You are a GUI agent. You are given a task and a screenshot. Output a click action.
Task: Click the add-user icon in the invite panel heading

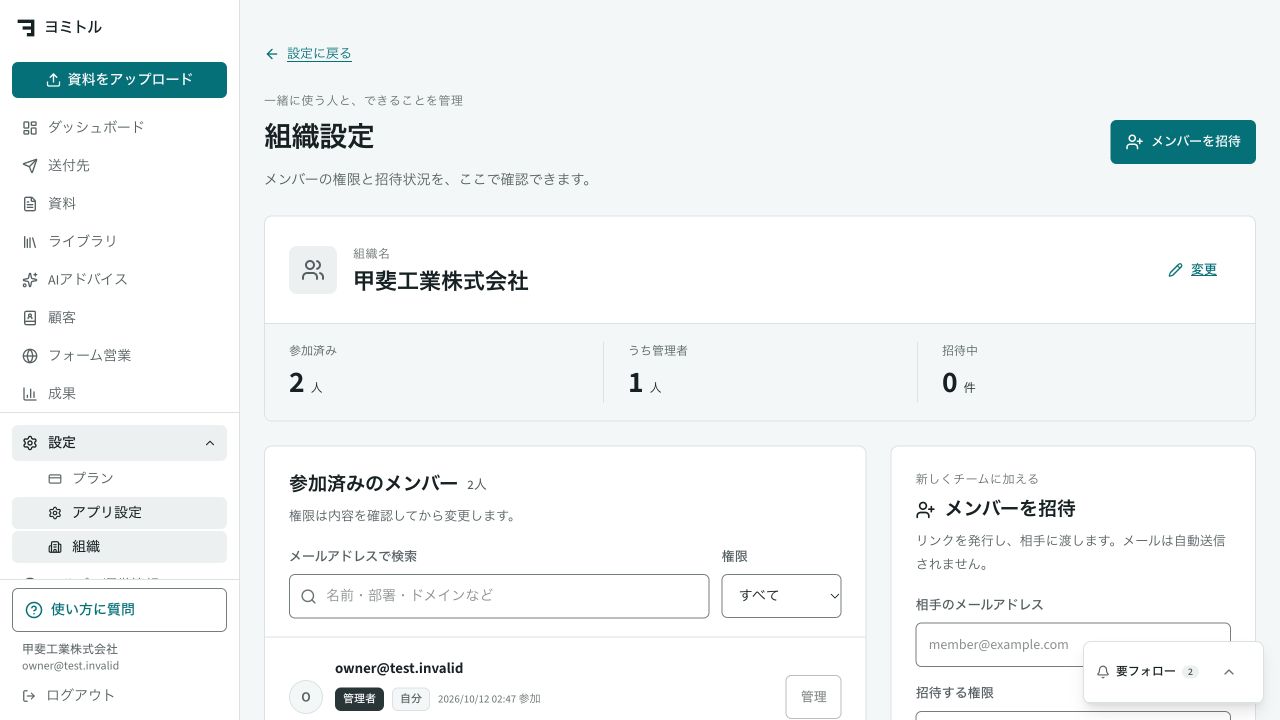coord(925,510)
